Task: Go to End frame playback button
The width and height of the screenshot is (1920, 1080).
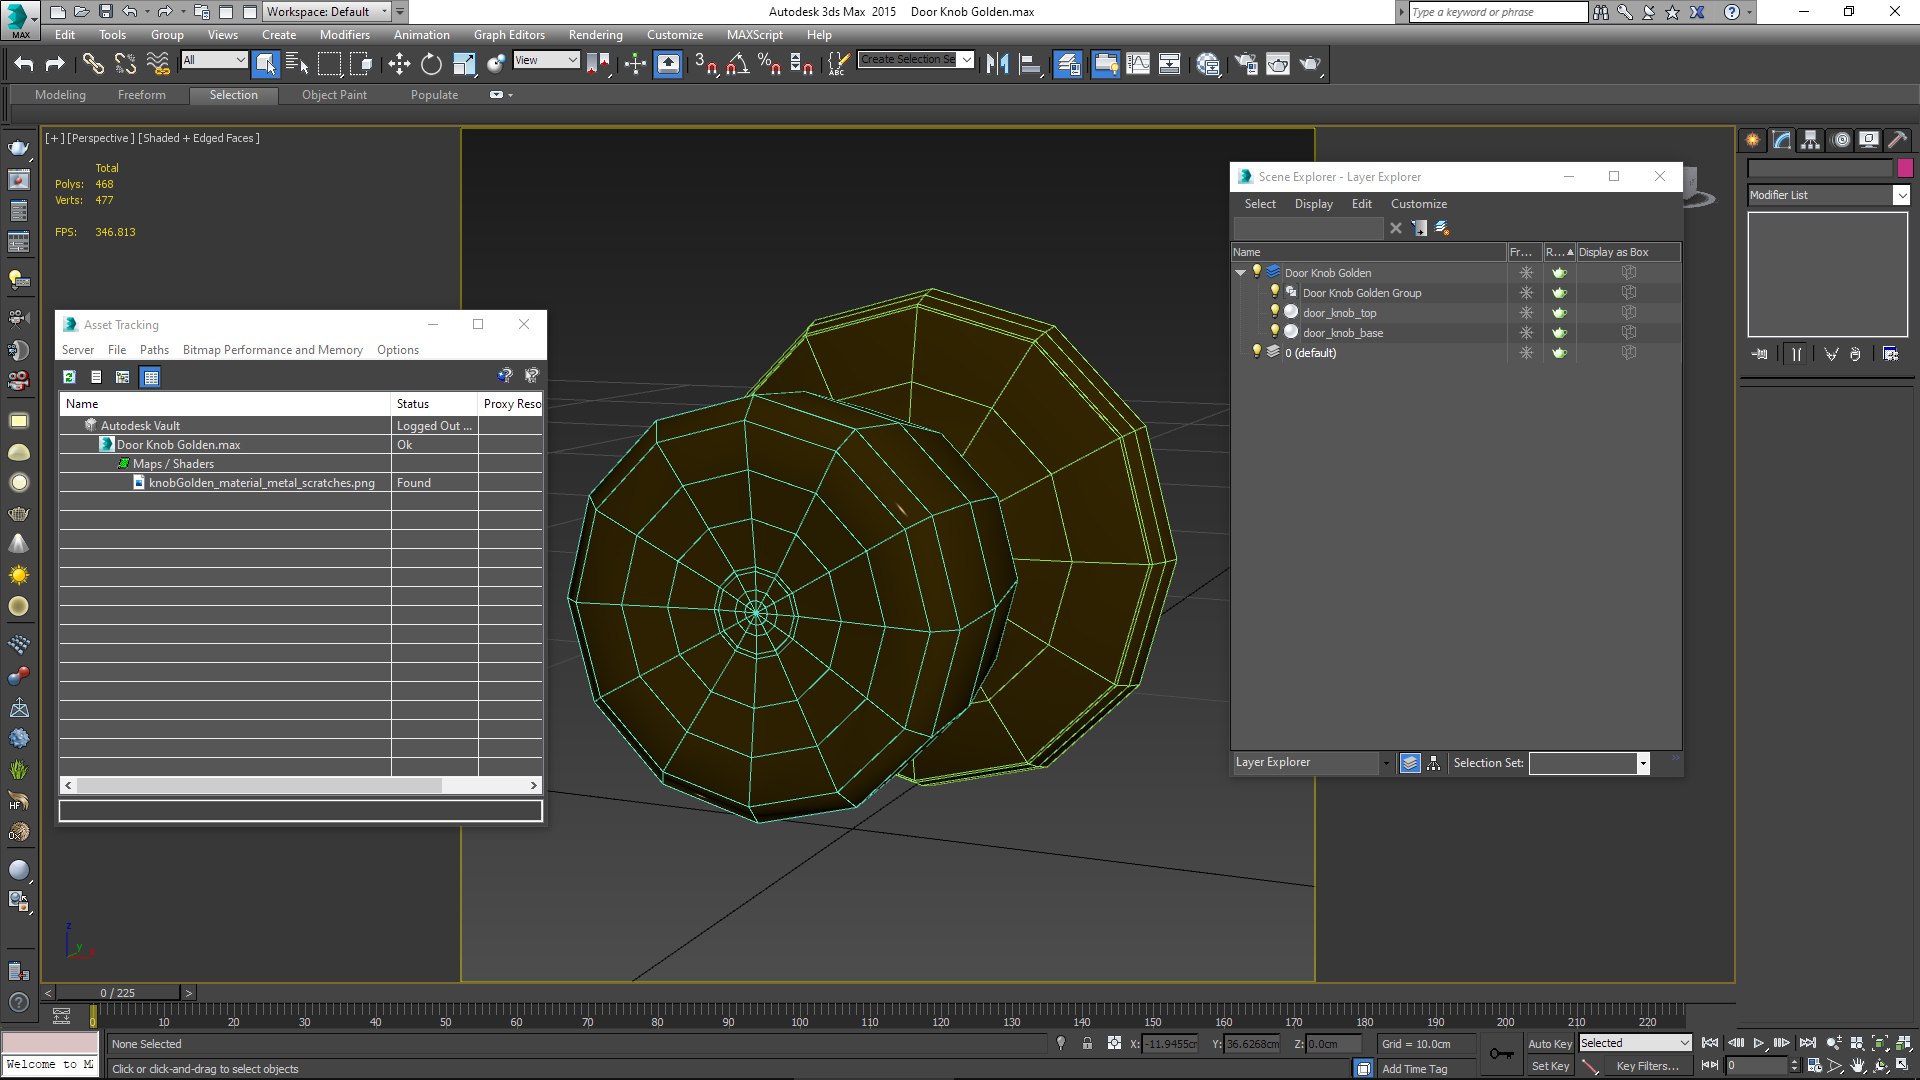Action: 1807,1043
